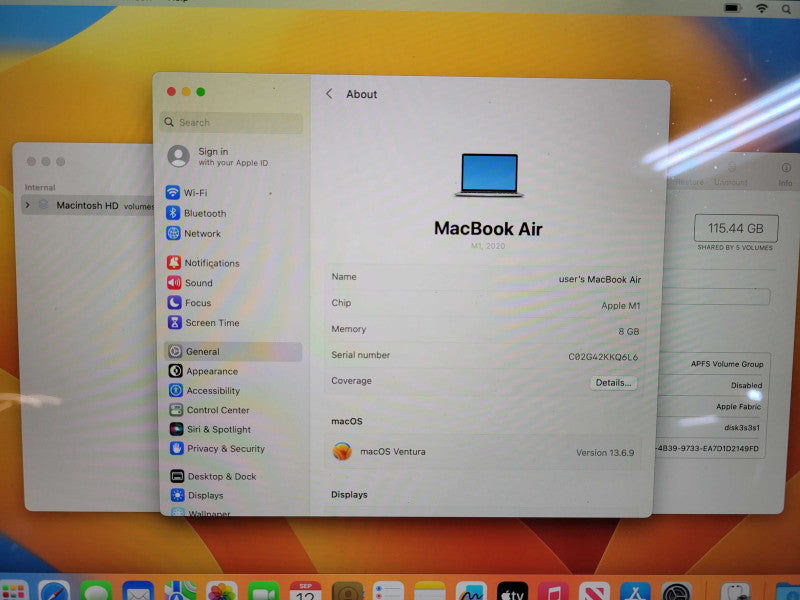This screenshot has width=800, height=600.
Task: Open the Apple TV app in Dock
Action: pos(512,592)
